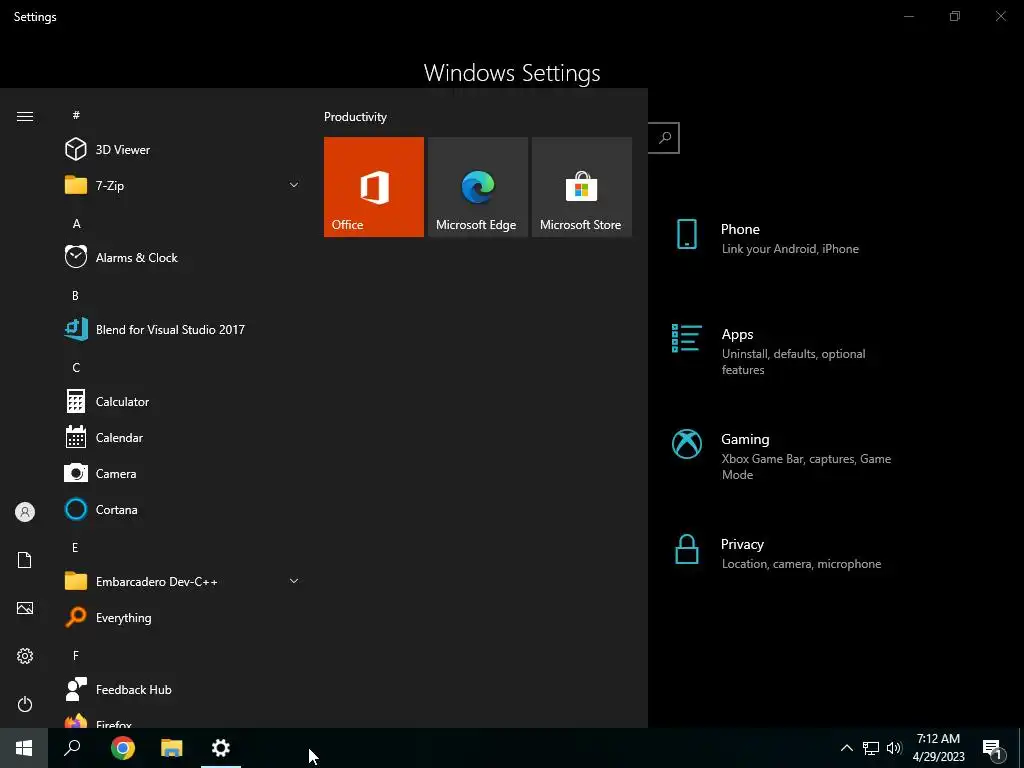Click the Office tile
1024x768 pixels.
(x=374, y=187)
